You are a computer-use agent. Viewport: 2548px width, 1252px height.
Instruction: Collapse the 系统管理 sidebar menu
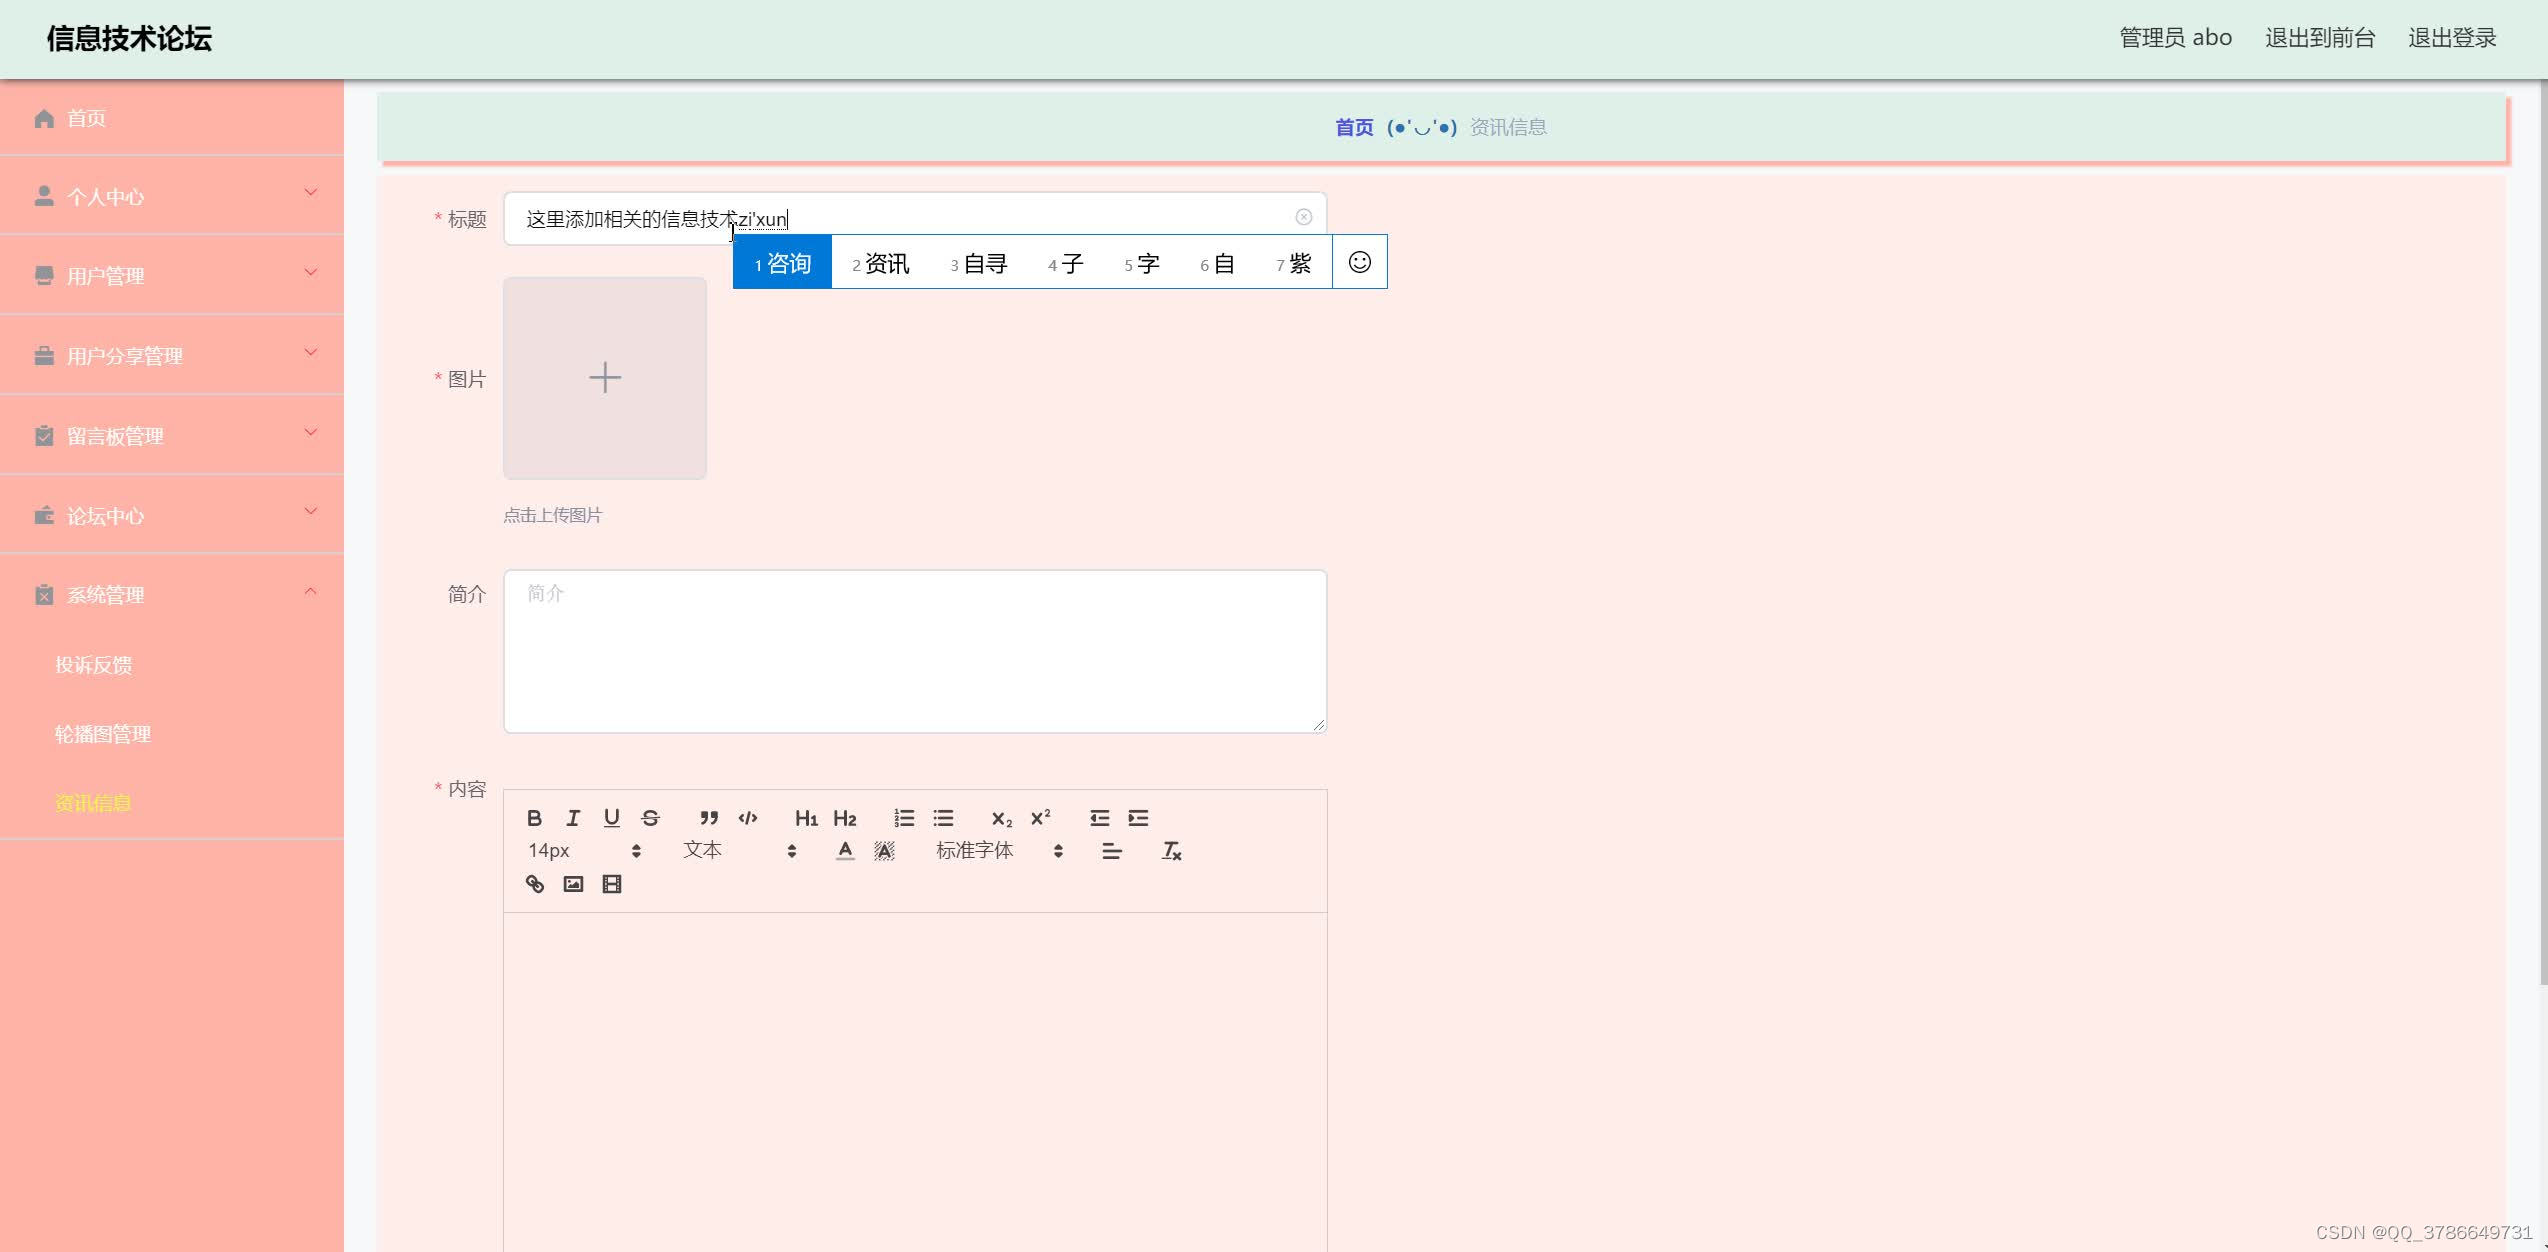(x=172, y=595)
